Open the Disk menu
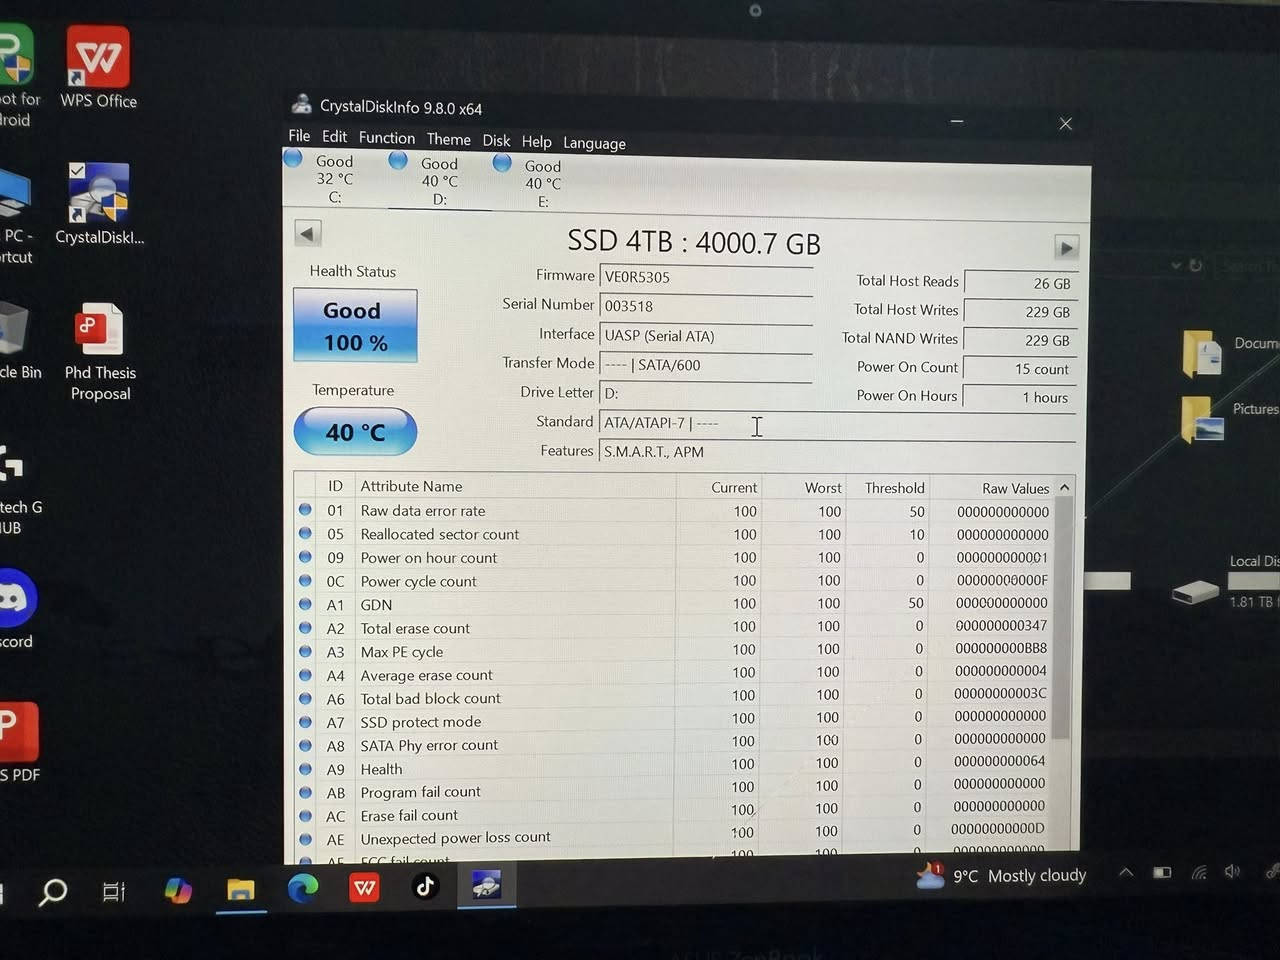The image size is (1280, 960). (496, 140)
